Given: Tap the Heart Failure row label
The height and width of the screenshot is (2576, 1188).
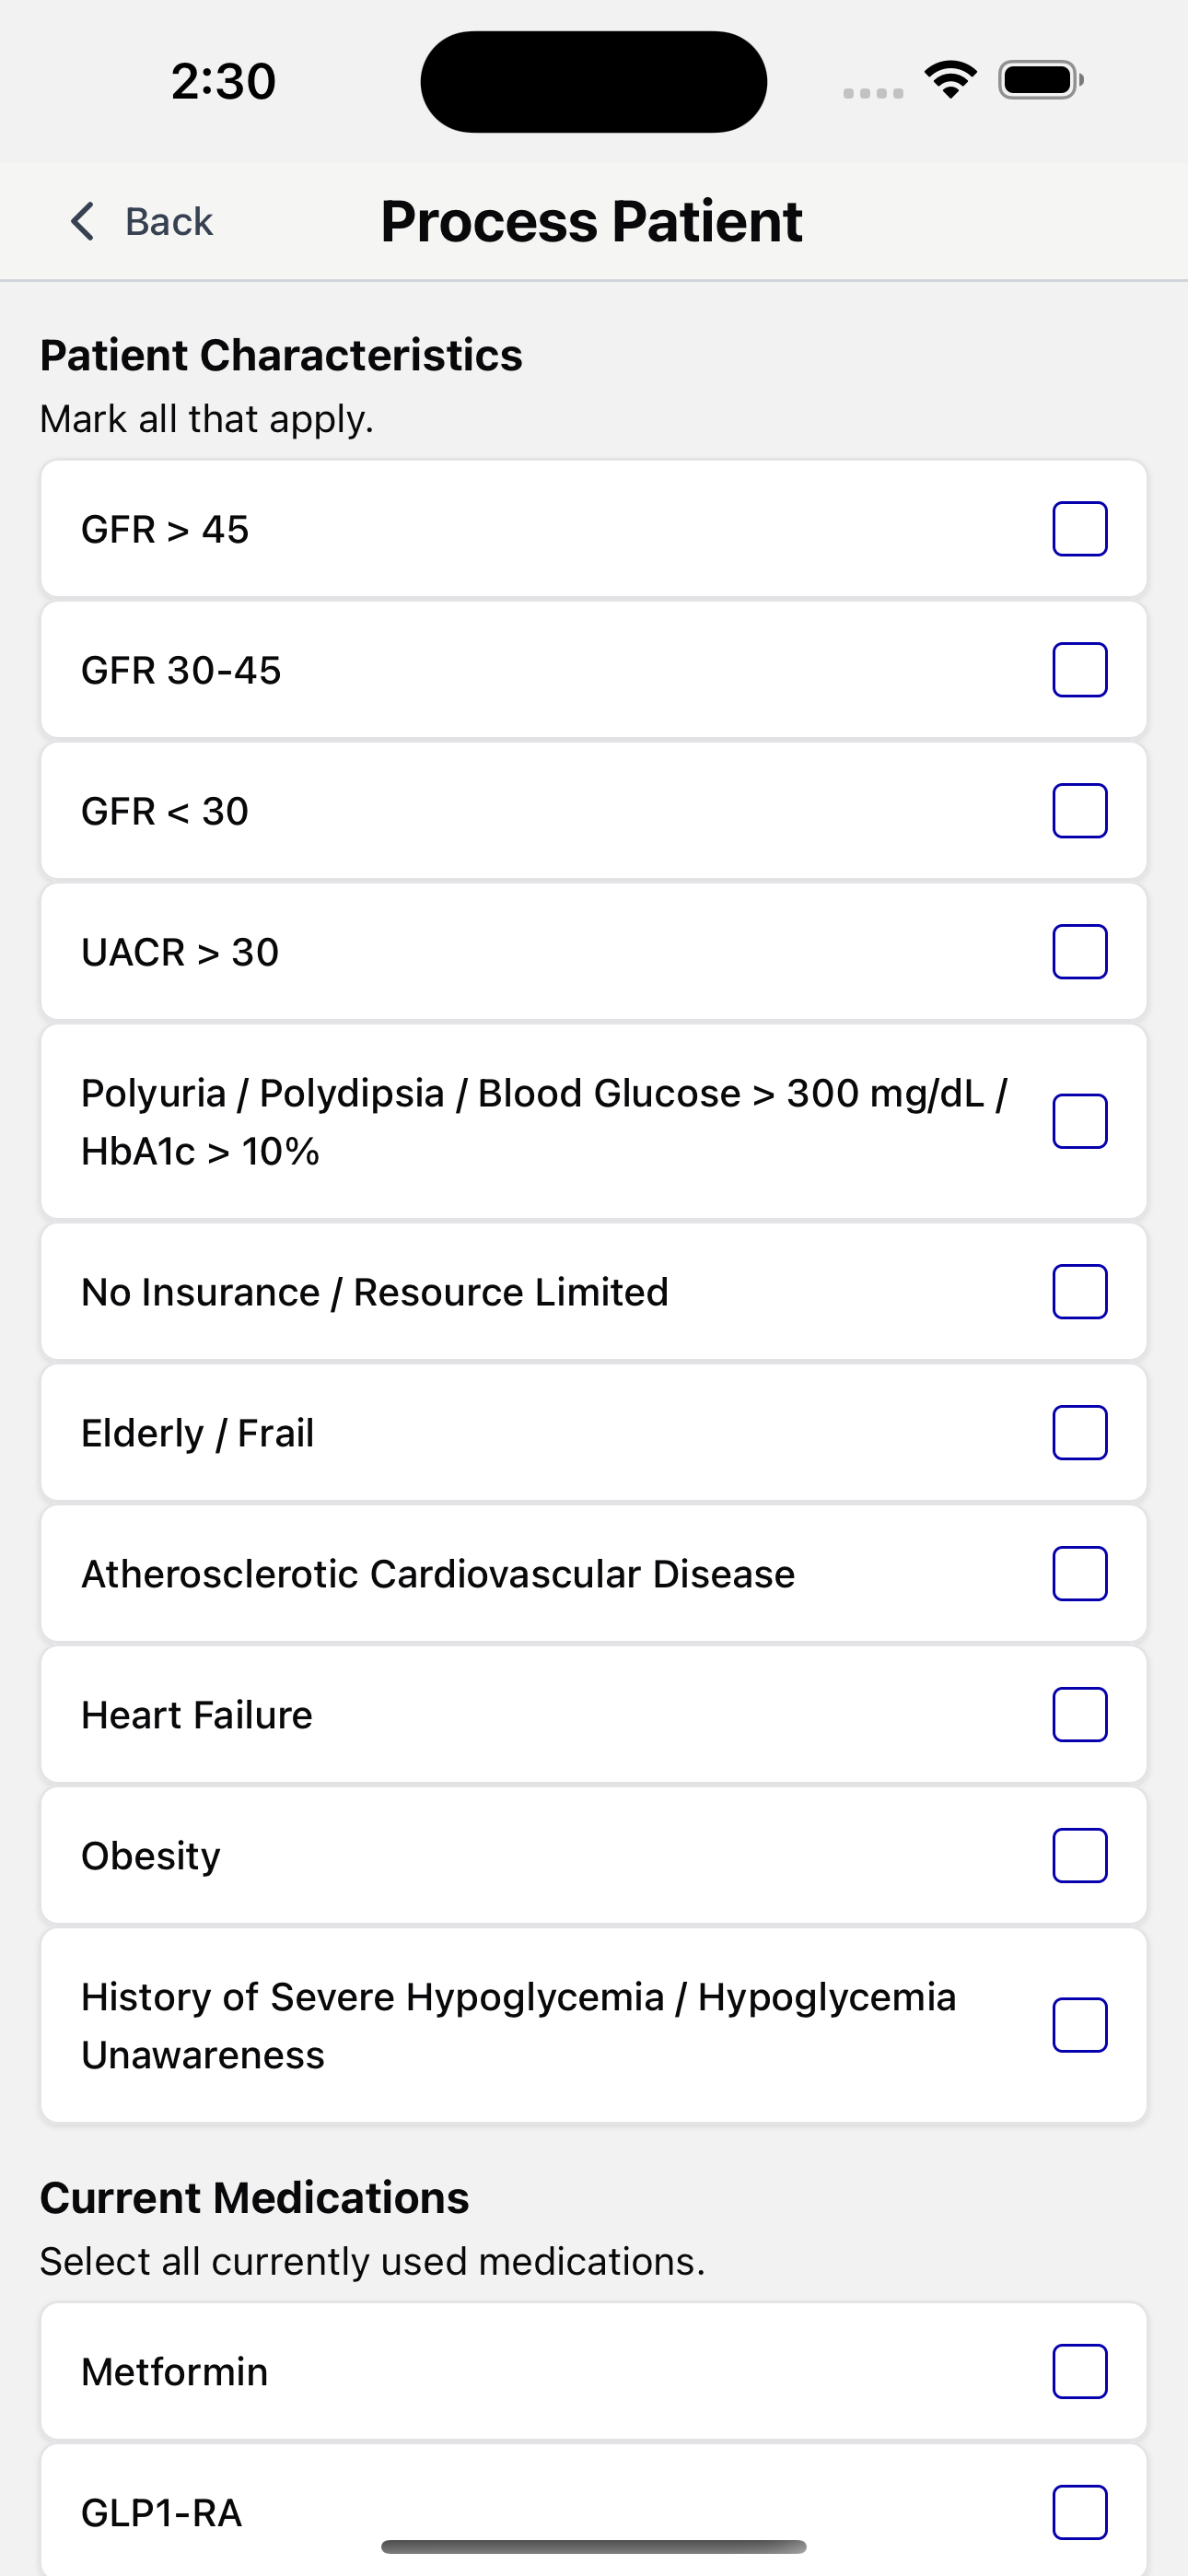Looking at the screenshot, I should [x=197, y=1715].
